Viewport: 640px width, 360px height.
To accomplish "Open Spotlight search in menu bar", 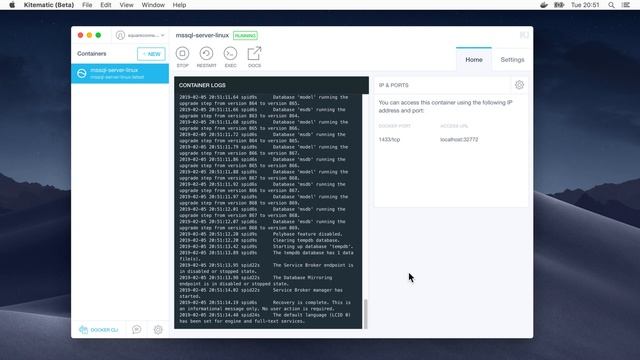I will [x=611, y=5].
